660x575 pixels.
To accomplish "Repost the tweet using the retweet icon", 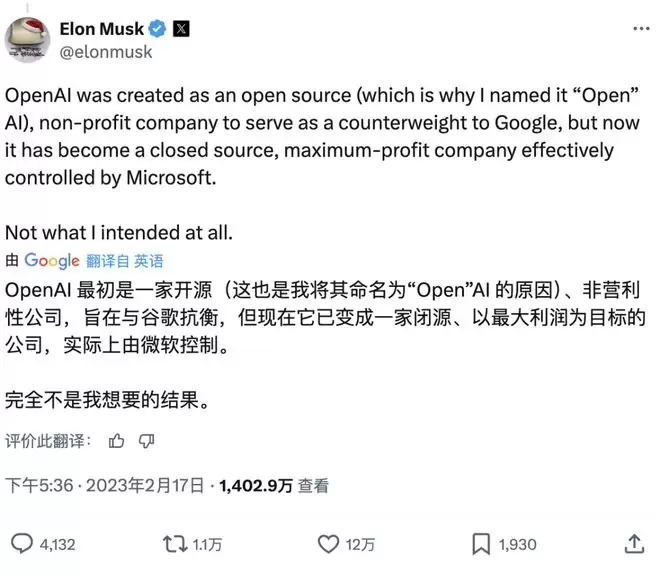I will (174, 544).
